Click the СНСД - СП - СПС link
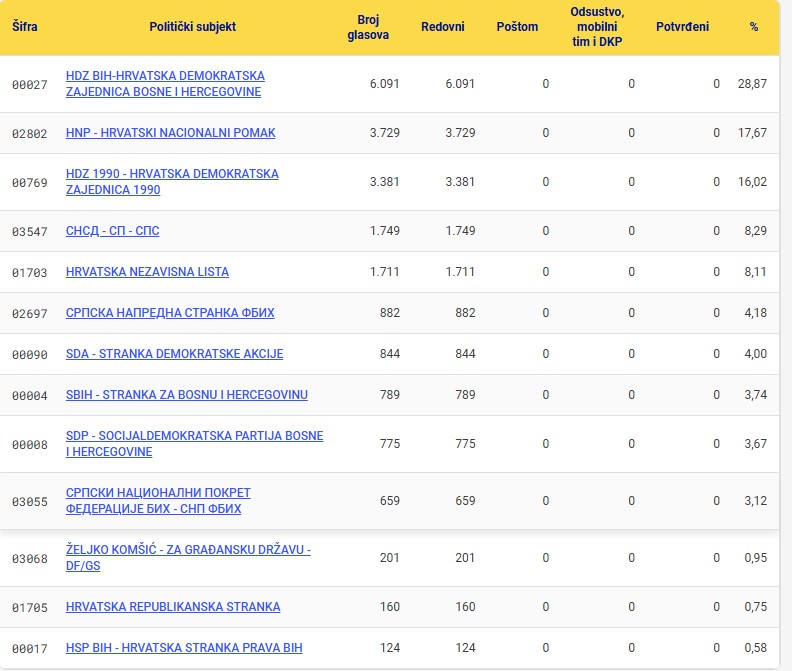The height and width of the screenshot is (671, 792). [x=113, y=231]
